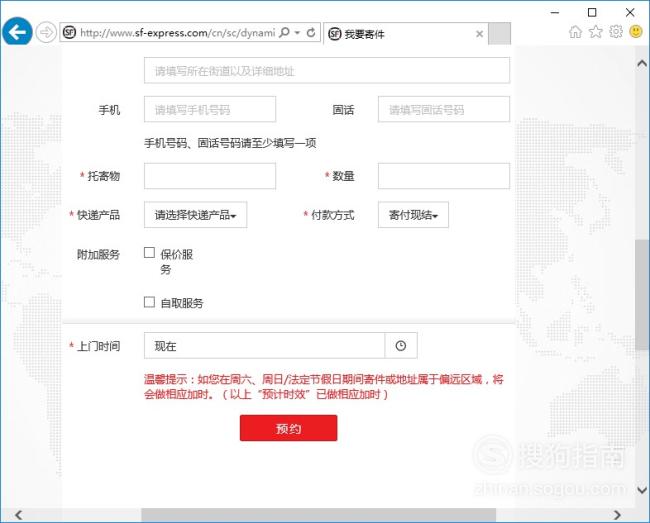The height and width of the screenshot is (523, 650).
Task: Open the 寄付现结 payment method dropdown
Action: coord(413,215)
